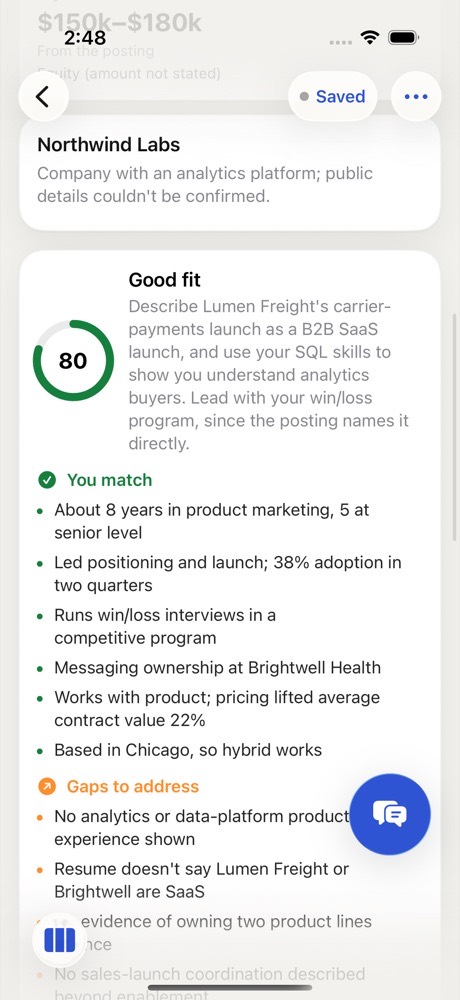
Task: Select the Messaging ownership at Brightwell Health item
Action: 218,668
